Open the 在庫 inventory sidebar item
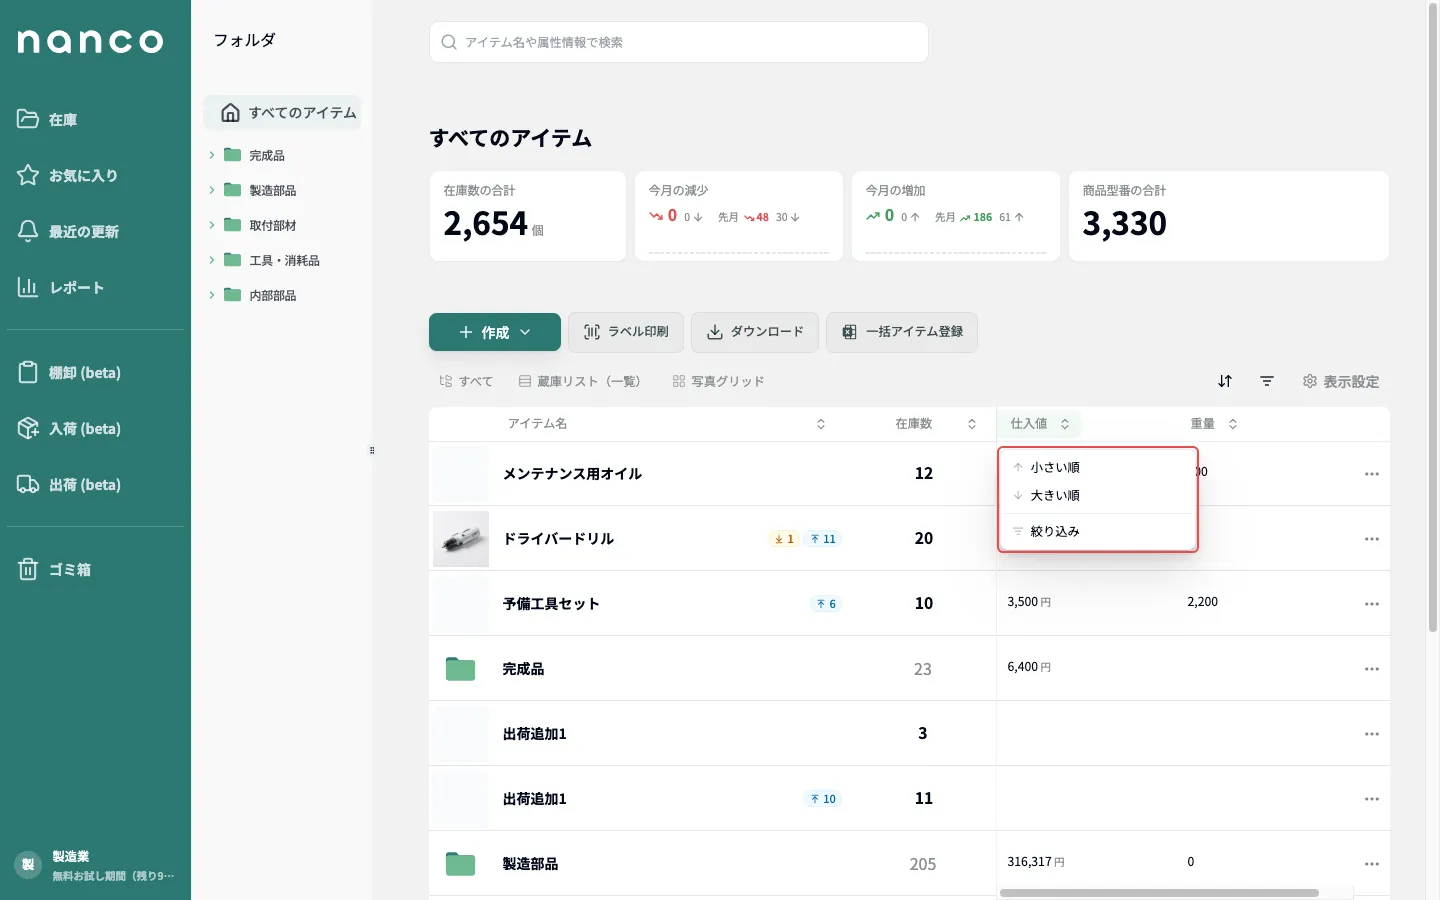 click(48, 119)
